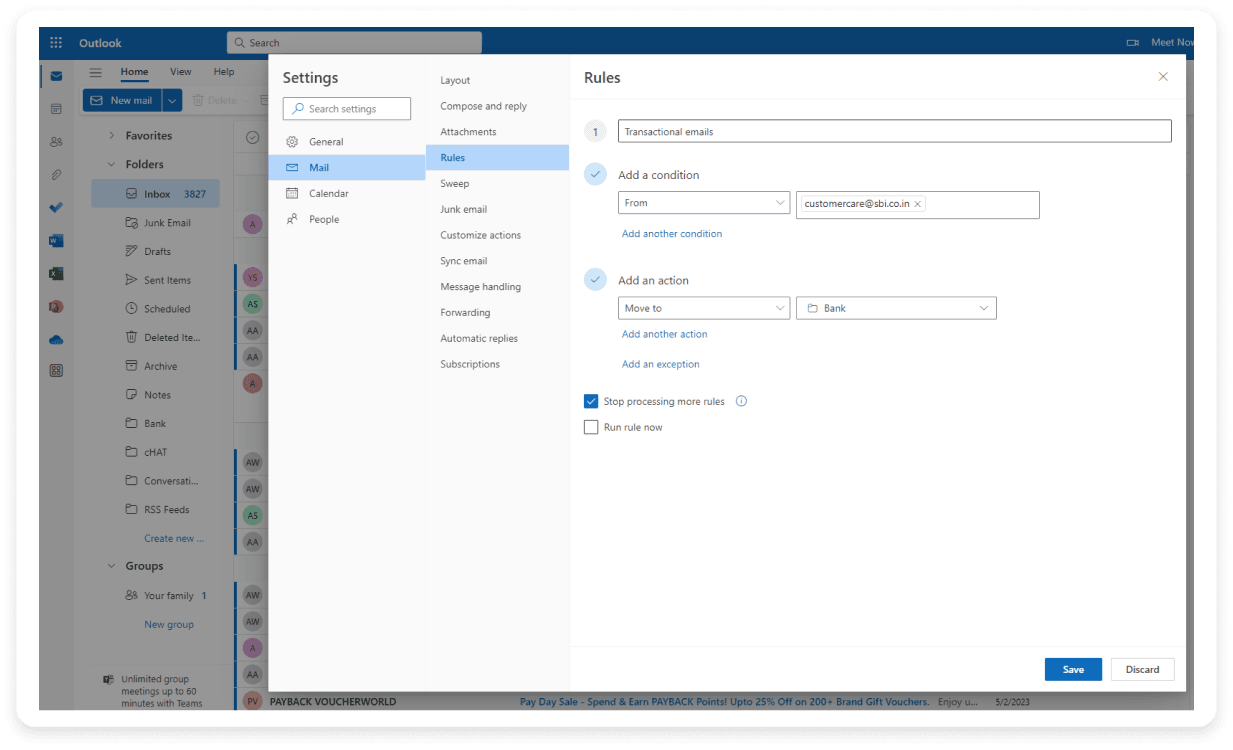Toggle the Add a condition check circle
Viewport: 1233px width, 750px height.
[595, 173]
